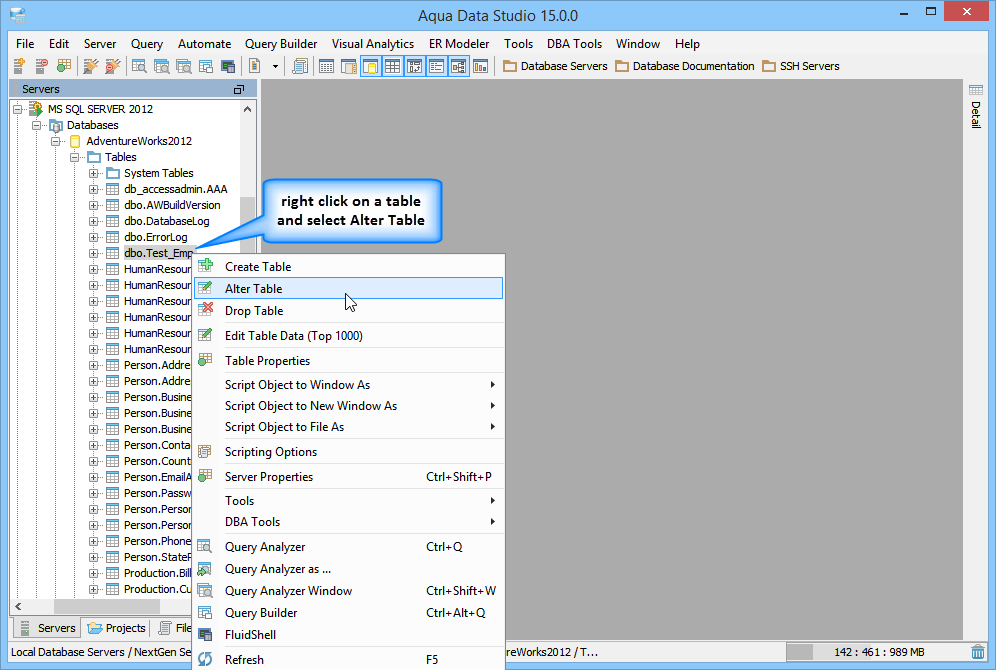Click the Delete Server toolbar icon

41,66
